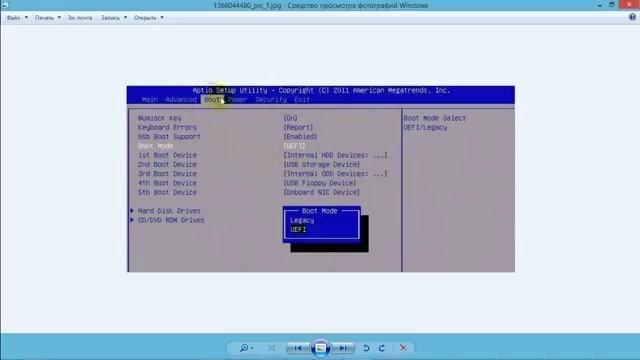Viewport: 640px width, 360px height.
Task: Start the slideshow with center button
Action: pyautogui.click(x=320, y=348)
